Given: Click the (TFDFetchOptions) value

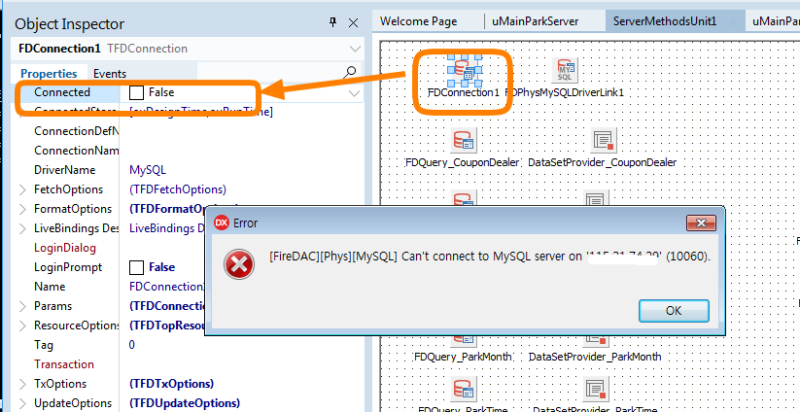Looking at the screenshot, I should click(178, 190).
